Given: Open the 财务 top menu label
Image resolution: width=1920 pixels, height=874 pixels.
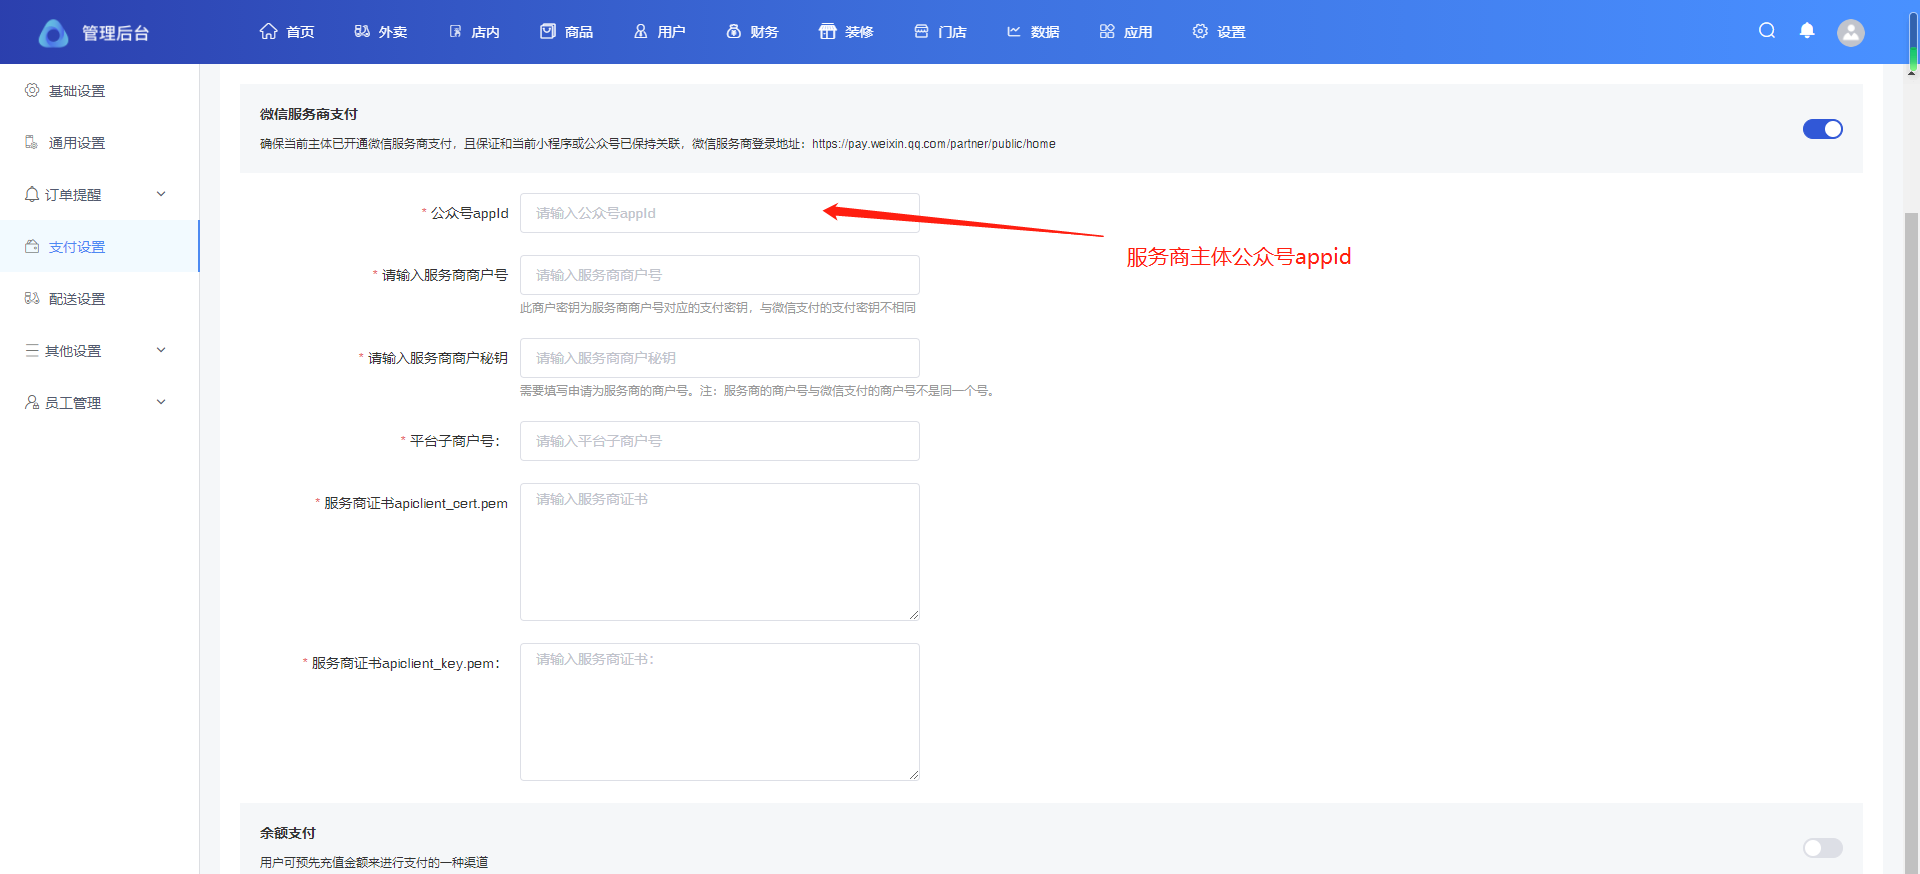Looking at the screenshot, I should pyautogui.click(x=764, y=32).
